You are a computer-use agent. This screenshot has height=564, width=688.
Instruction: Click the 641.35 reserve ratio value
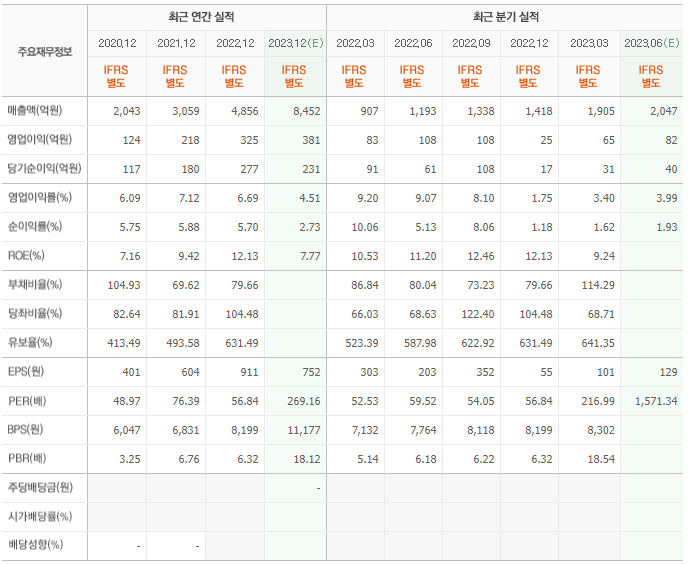(x=598, y=343)
